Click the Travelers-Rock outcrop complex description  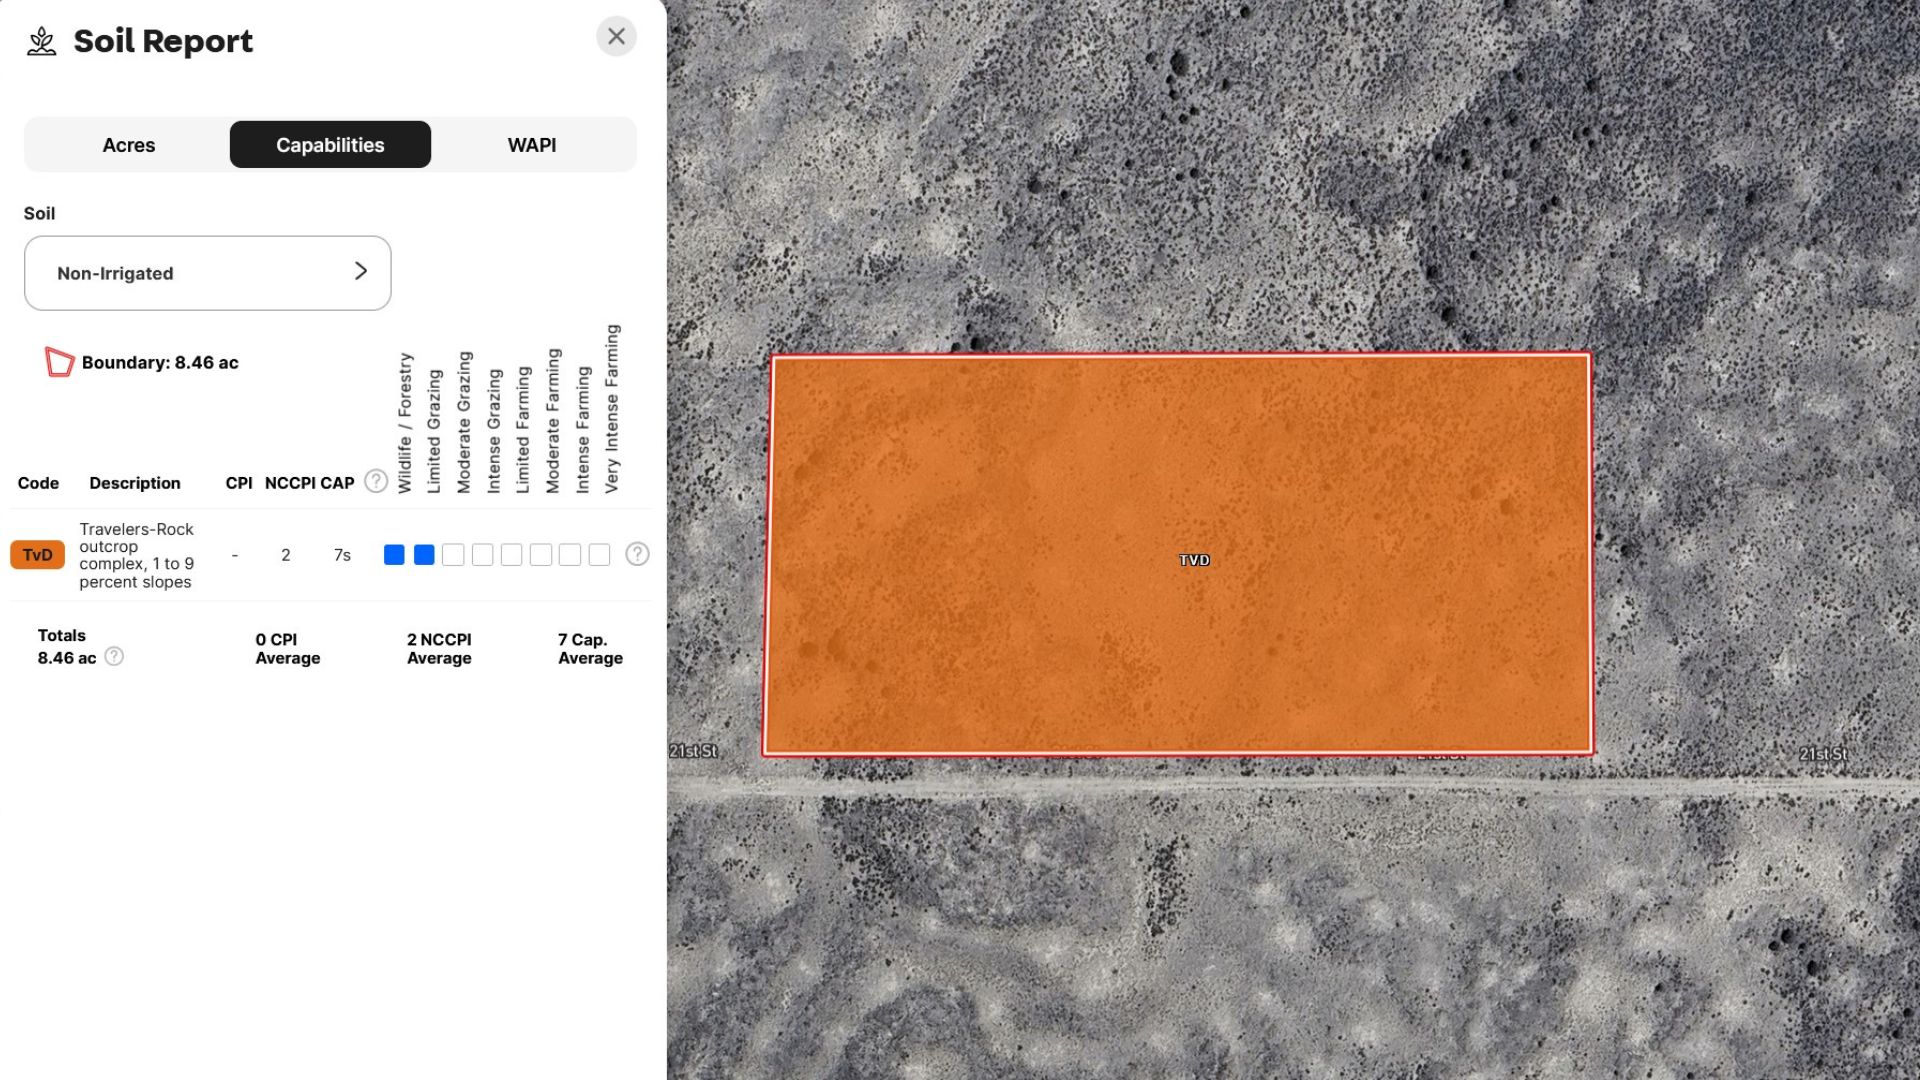[x=136, y=555]
